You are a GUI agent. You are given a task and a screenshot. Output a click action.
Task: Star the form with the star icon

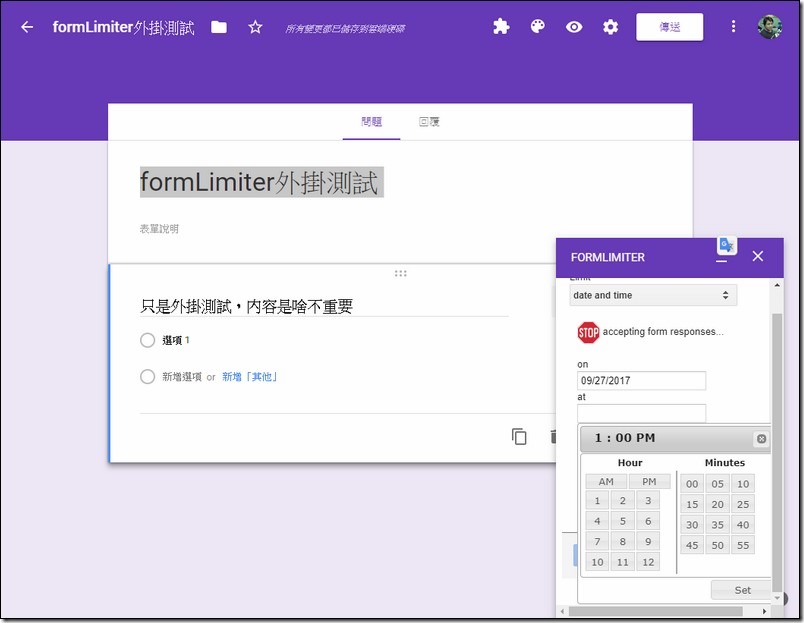255,27
